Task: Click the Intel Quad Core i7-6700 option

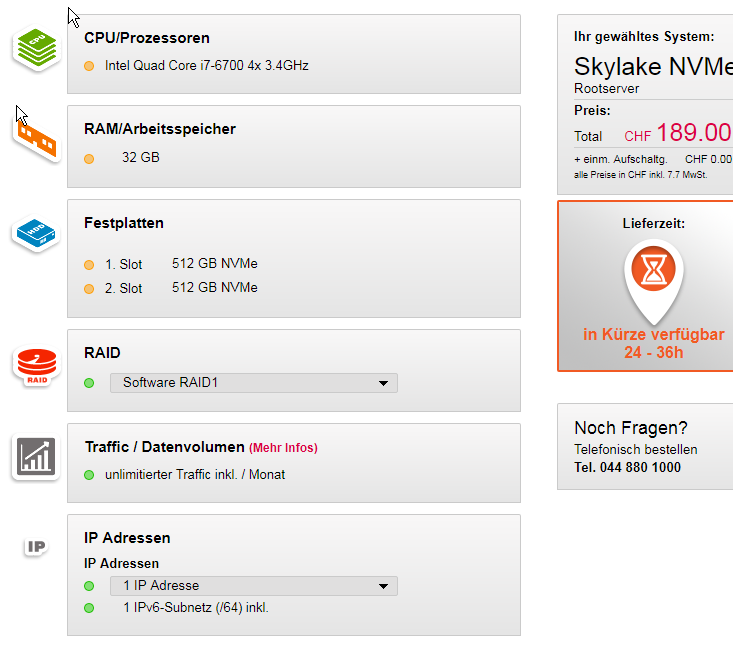Action: coord(207,65)
